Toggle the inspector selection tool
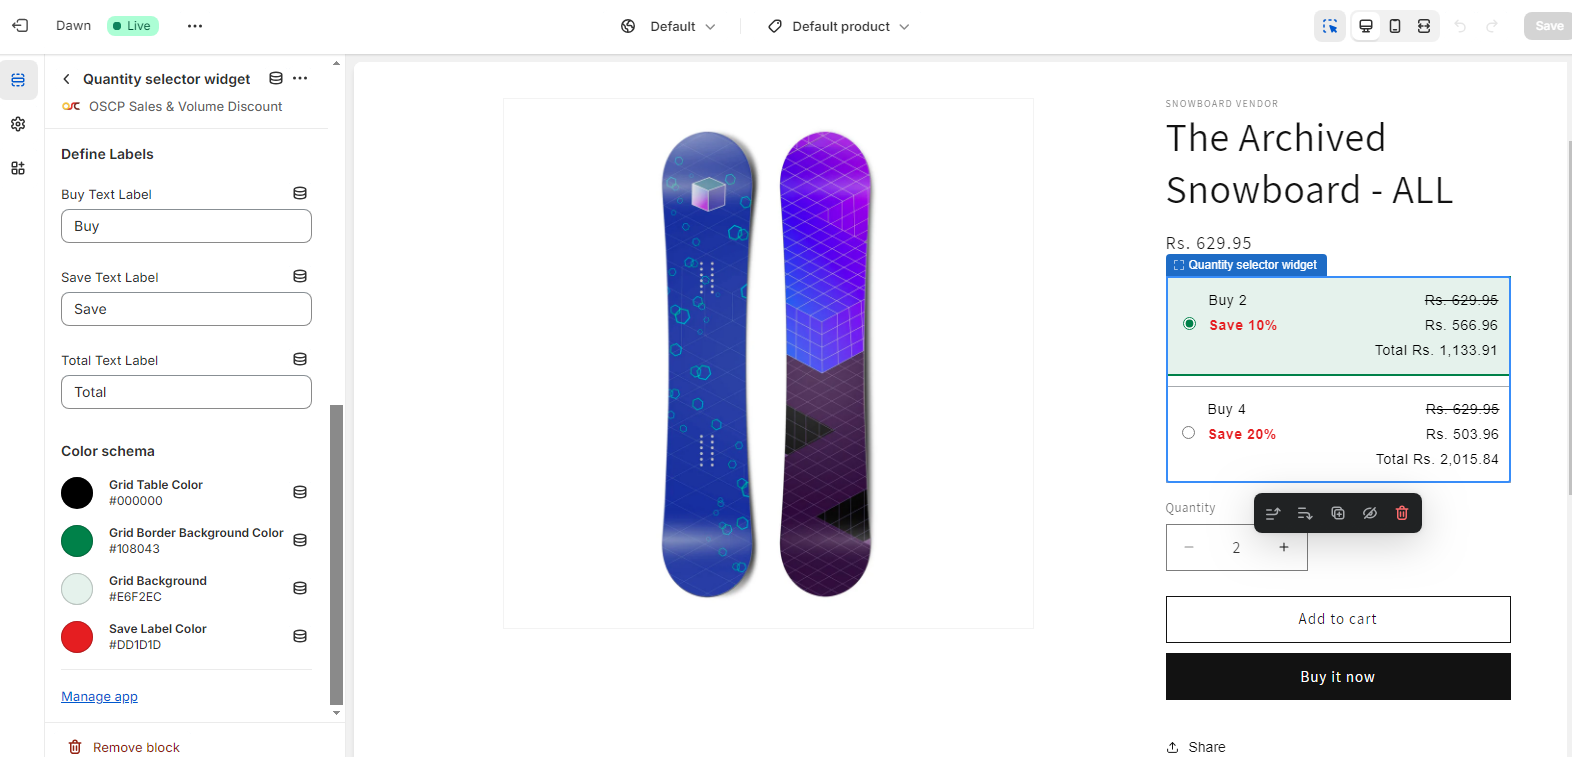Screen dimensions: 1572x757 (x=1330, y=26)
